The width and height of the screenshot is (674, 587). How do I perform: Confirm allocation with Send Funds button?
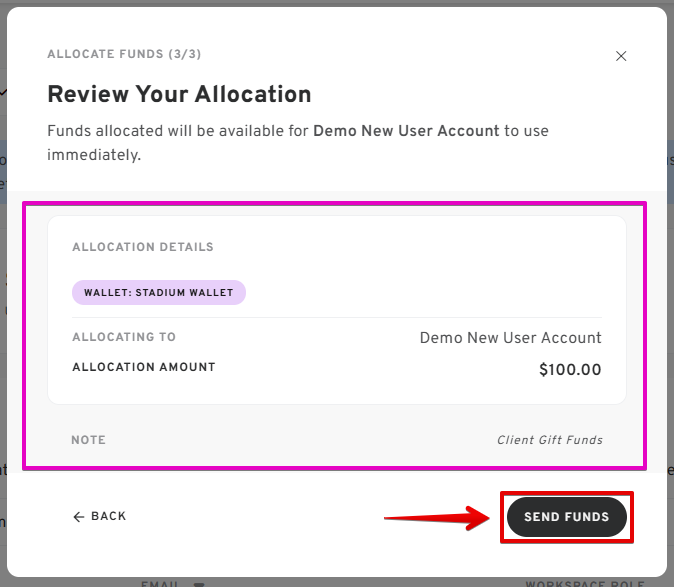coord(567,517)
